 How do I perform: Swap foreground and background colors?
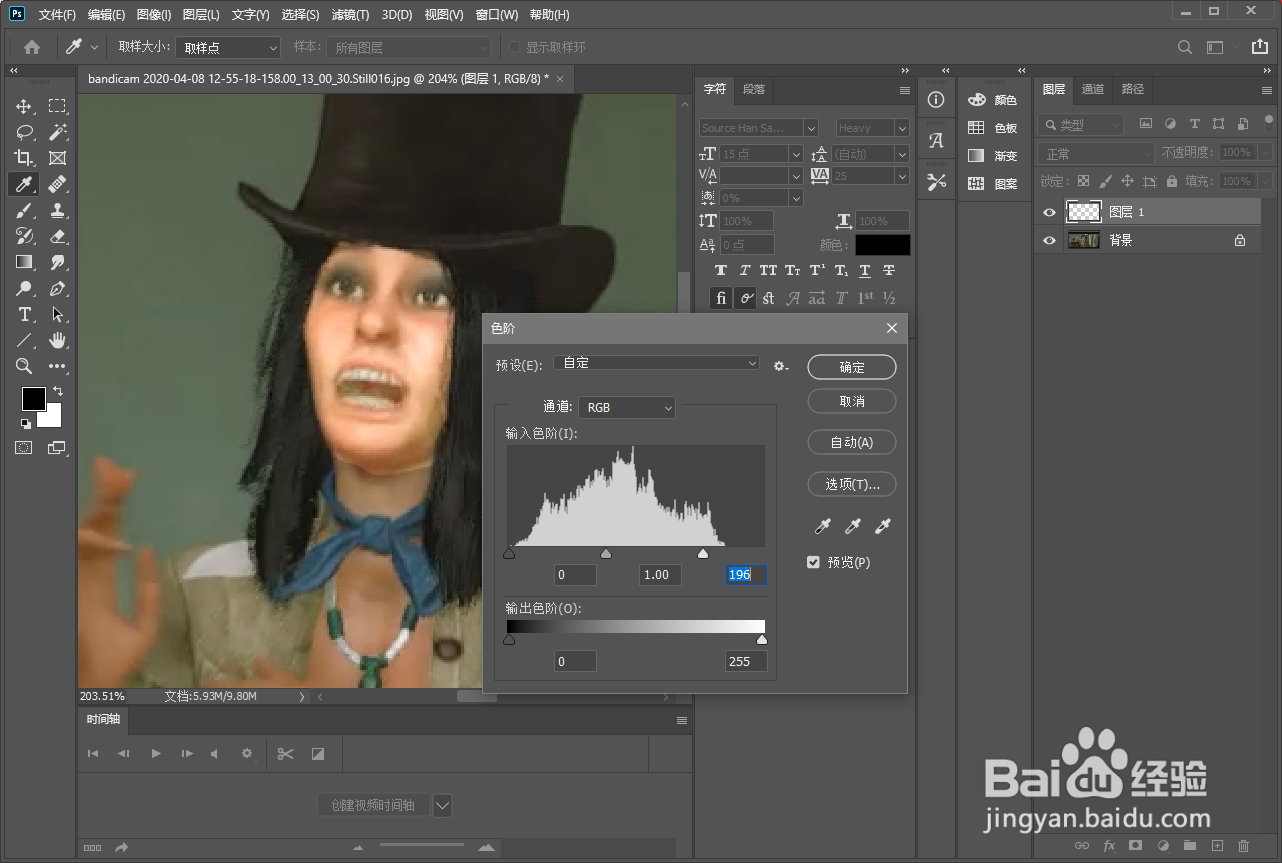(58, 391)
